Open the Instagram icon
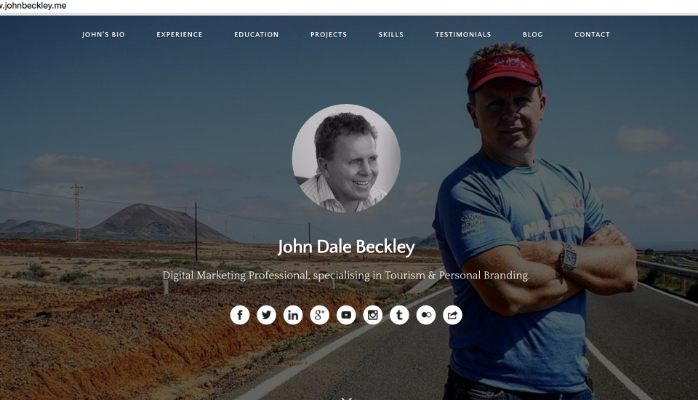This screenshot has height=400, width=698. click(373, 315)
